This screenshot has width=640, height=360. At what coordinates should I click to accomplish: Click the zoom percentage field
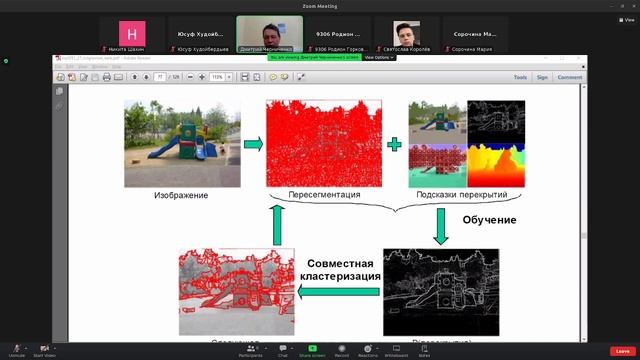217,77
